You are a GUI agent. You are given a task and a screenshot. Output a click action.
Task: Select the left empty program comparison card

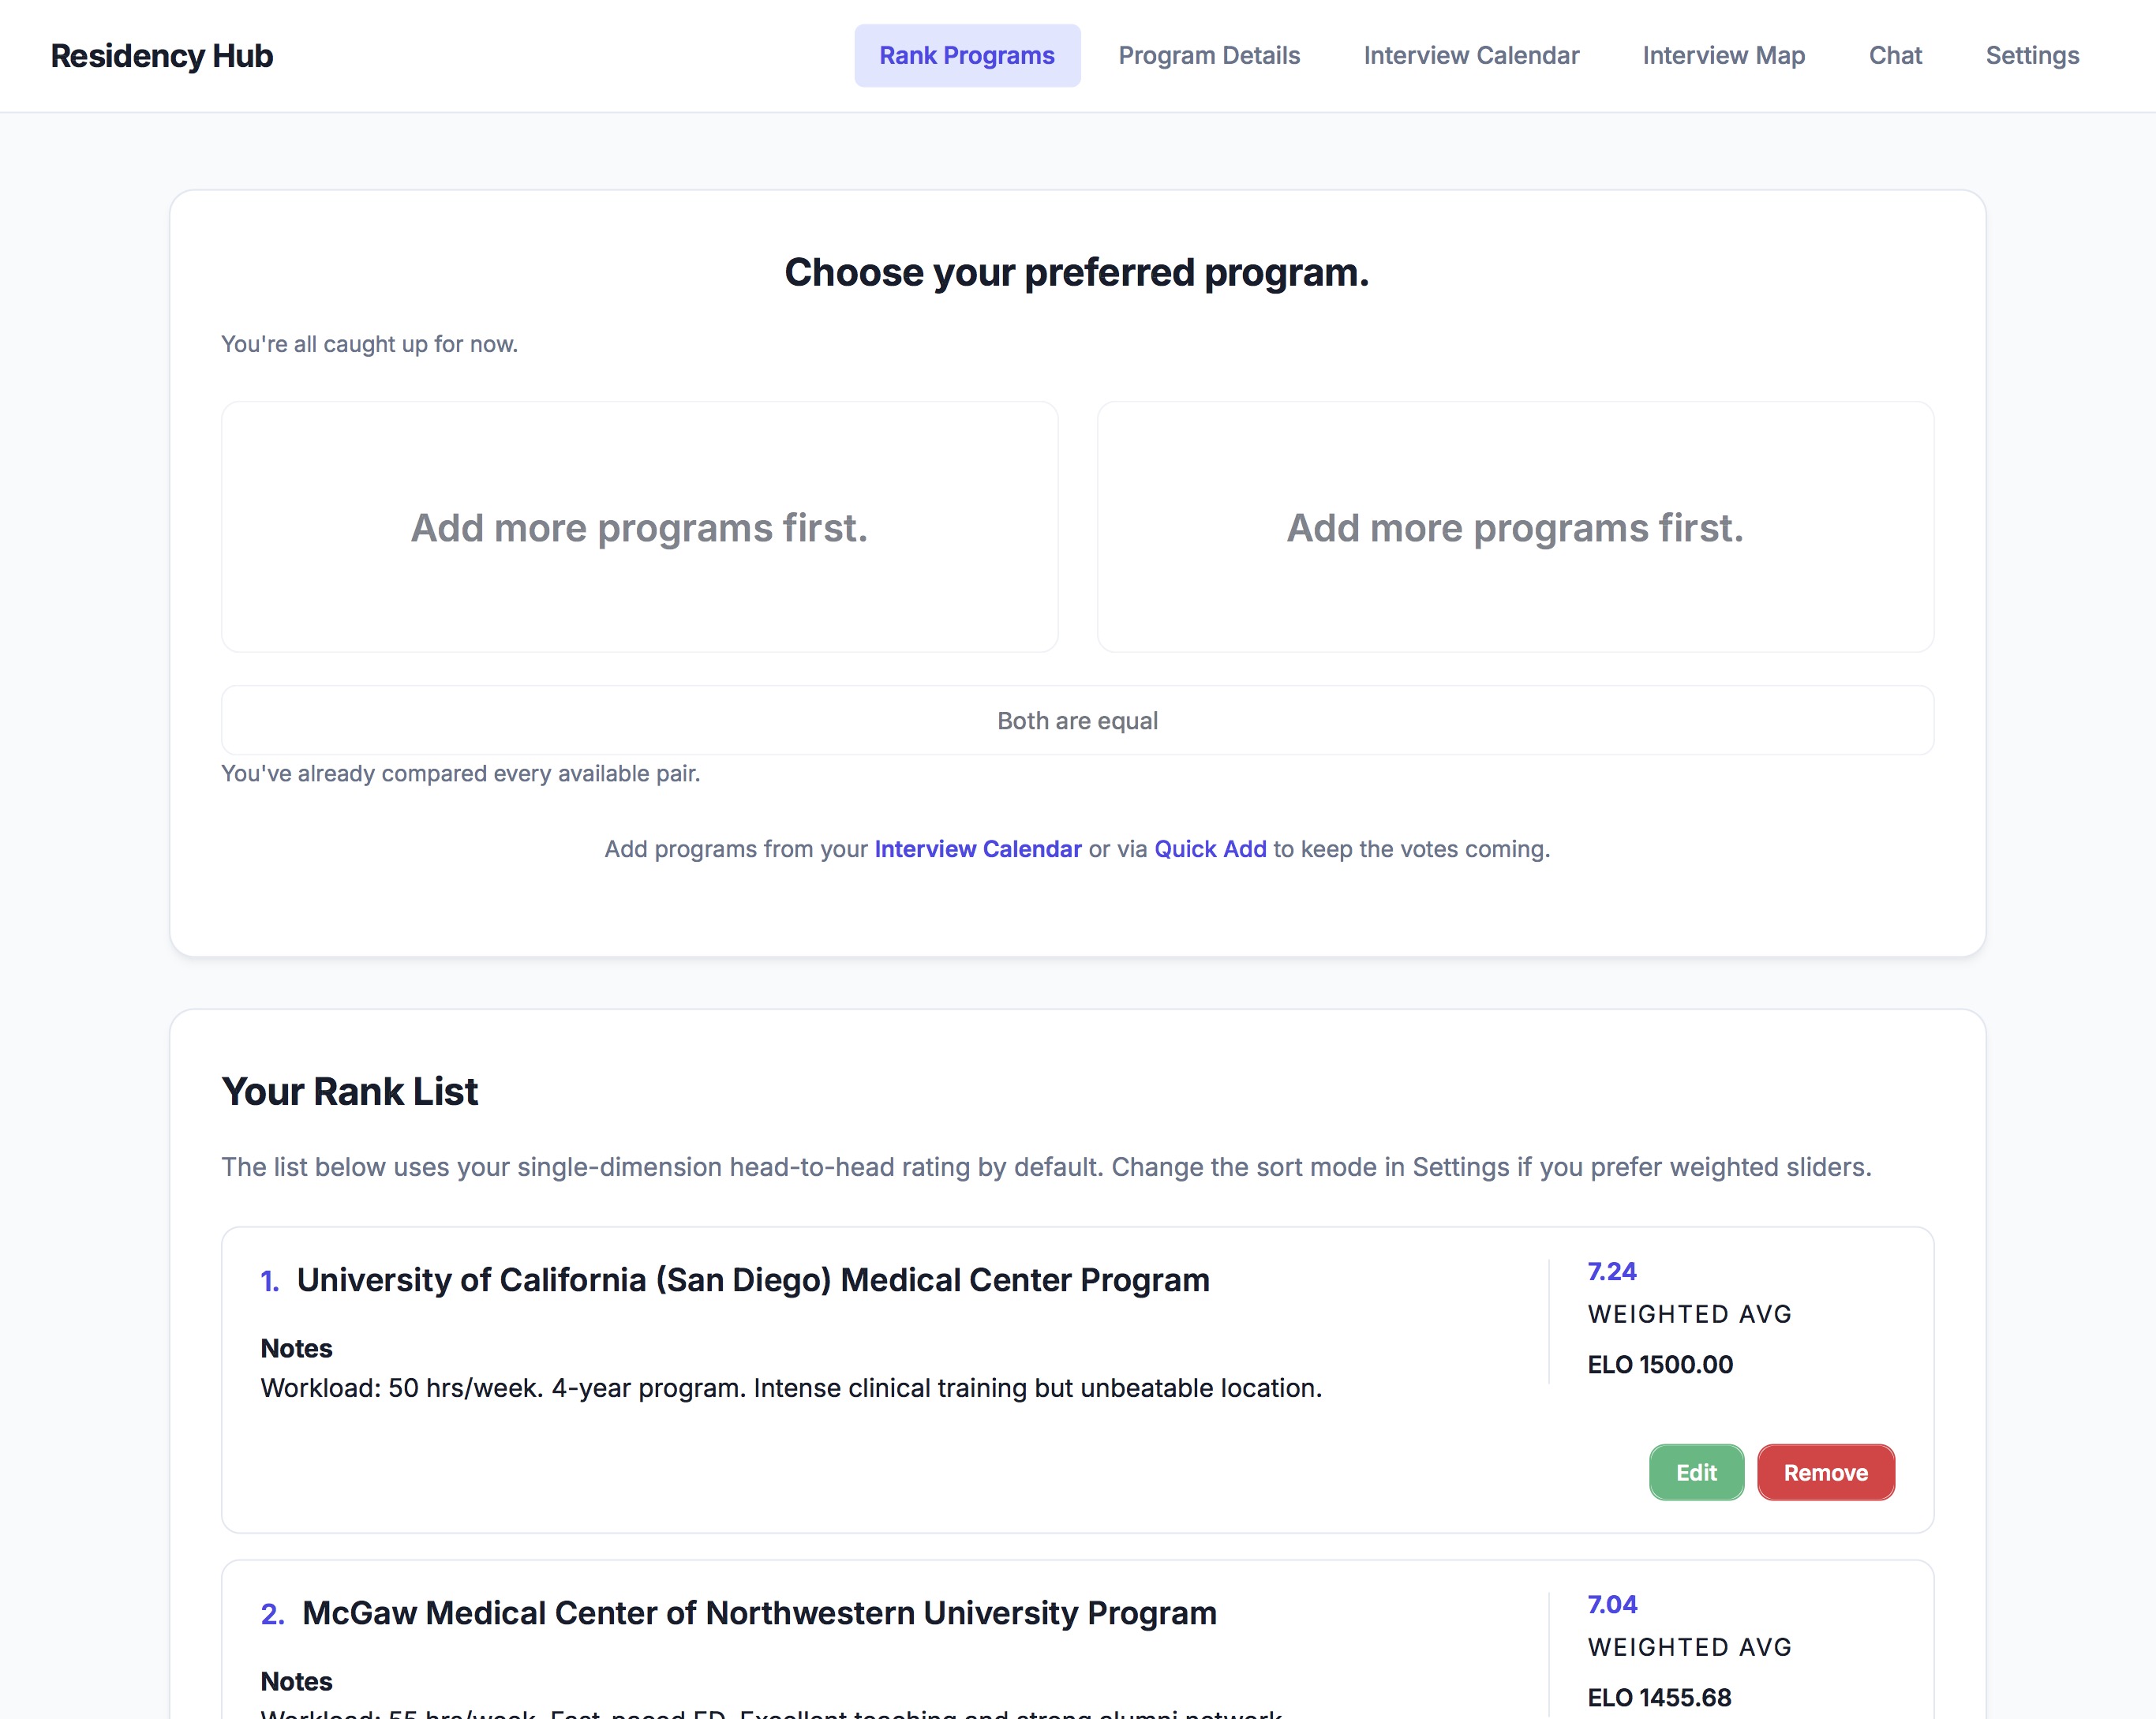639,527
